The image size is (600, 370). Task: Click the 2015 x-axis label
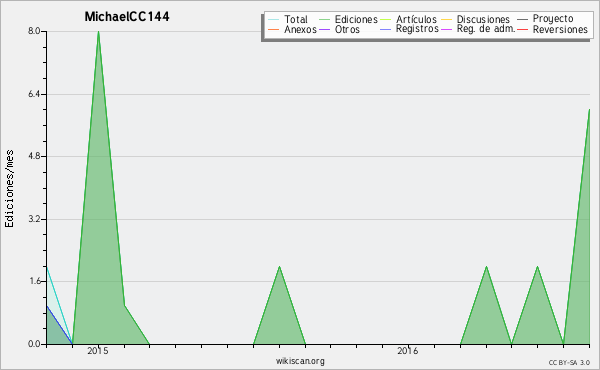pyautogui.click(x=98, y=350)
